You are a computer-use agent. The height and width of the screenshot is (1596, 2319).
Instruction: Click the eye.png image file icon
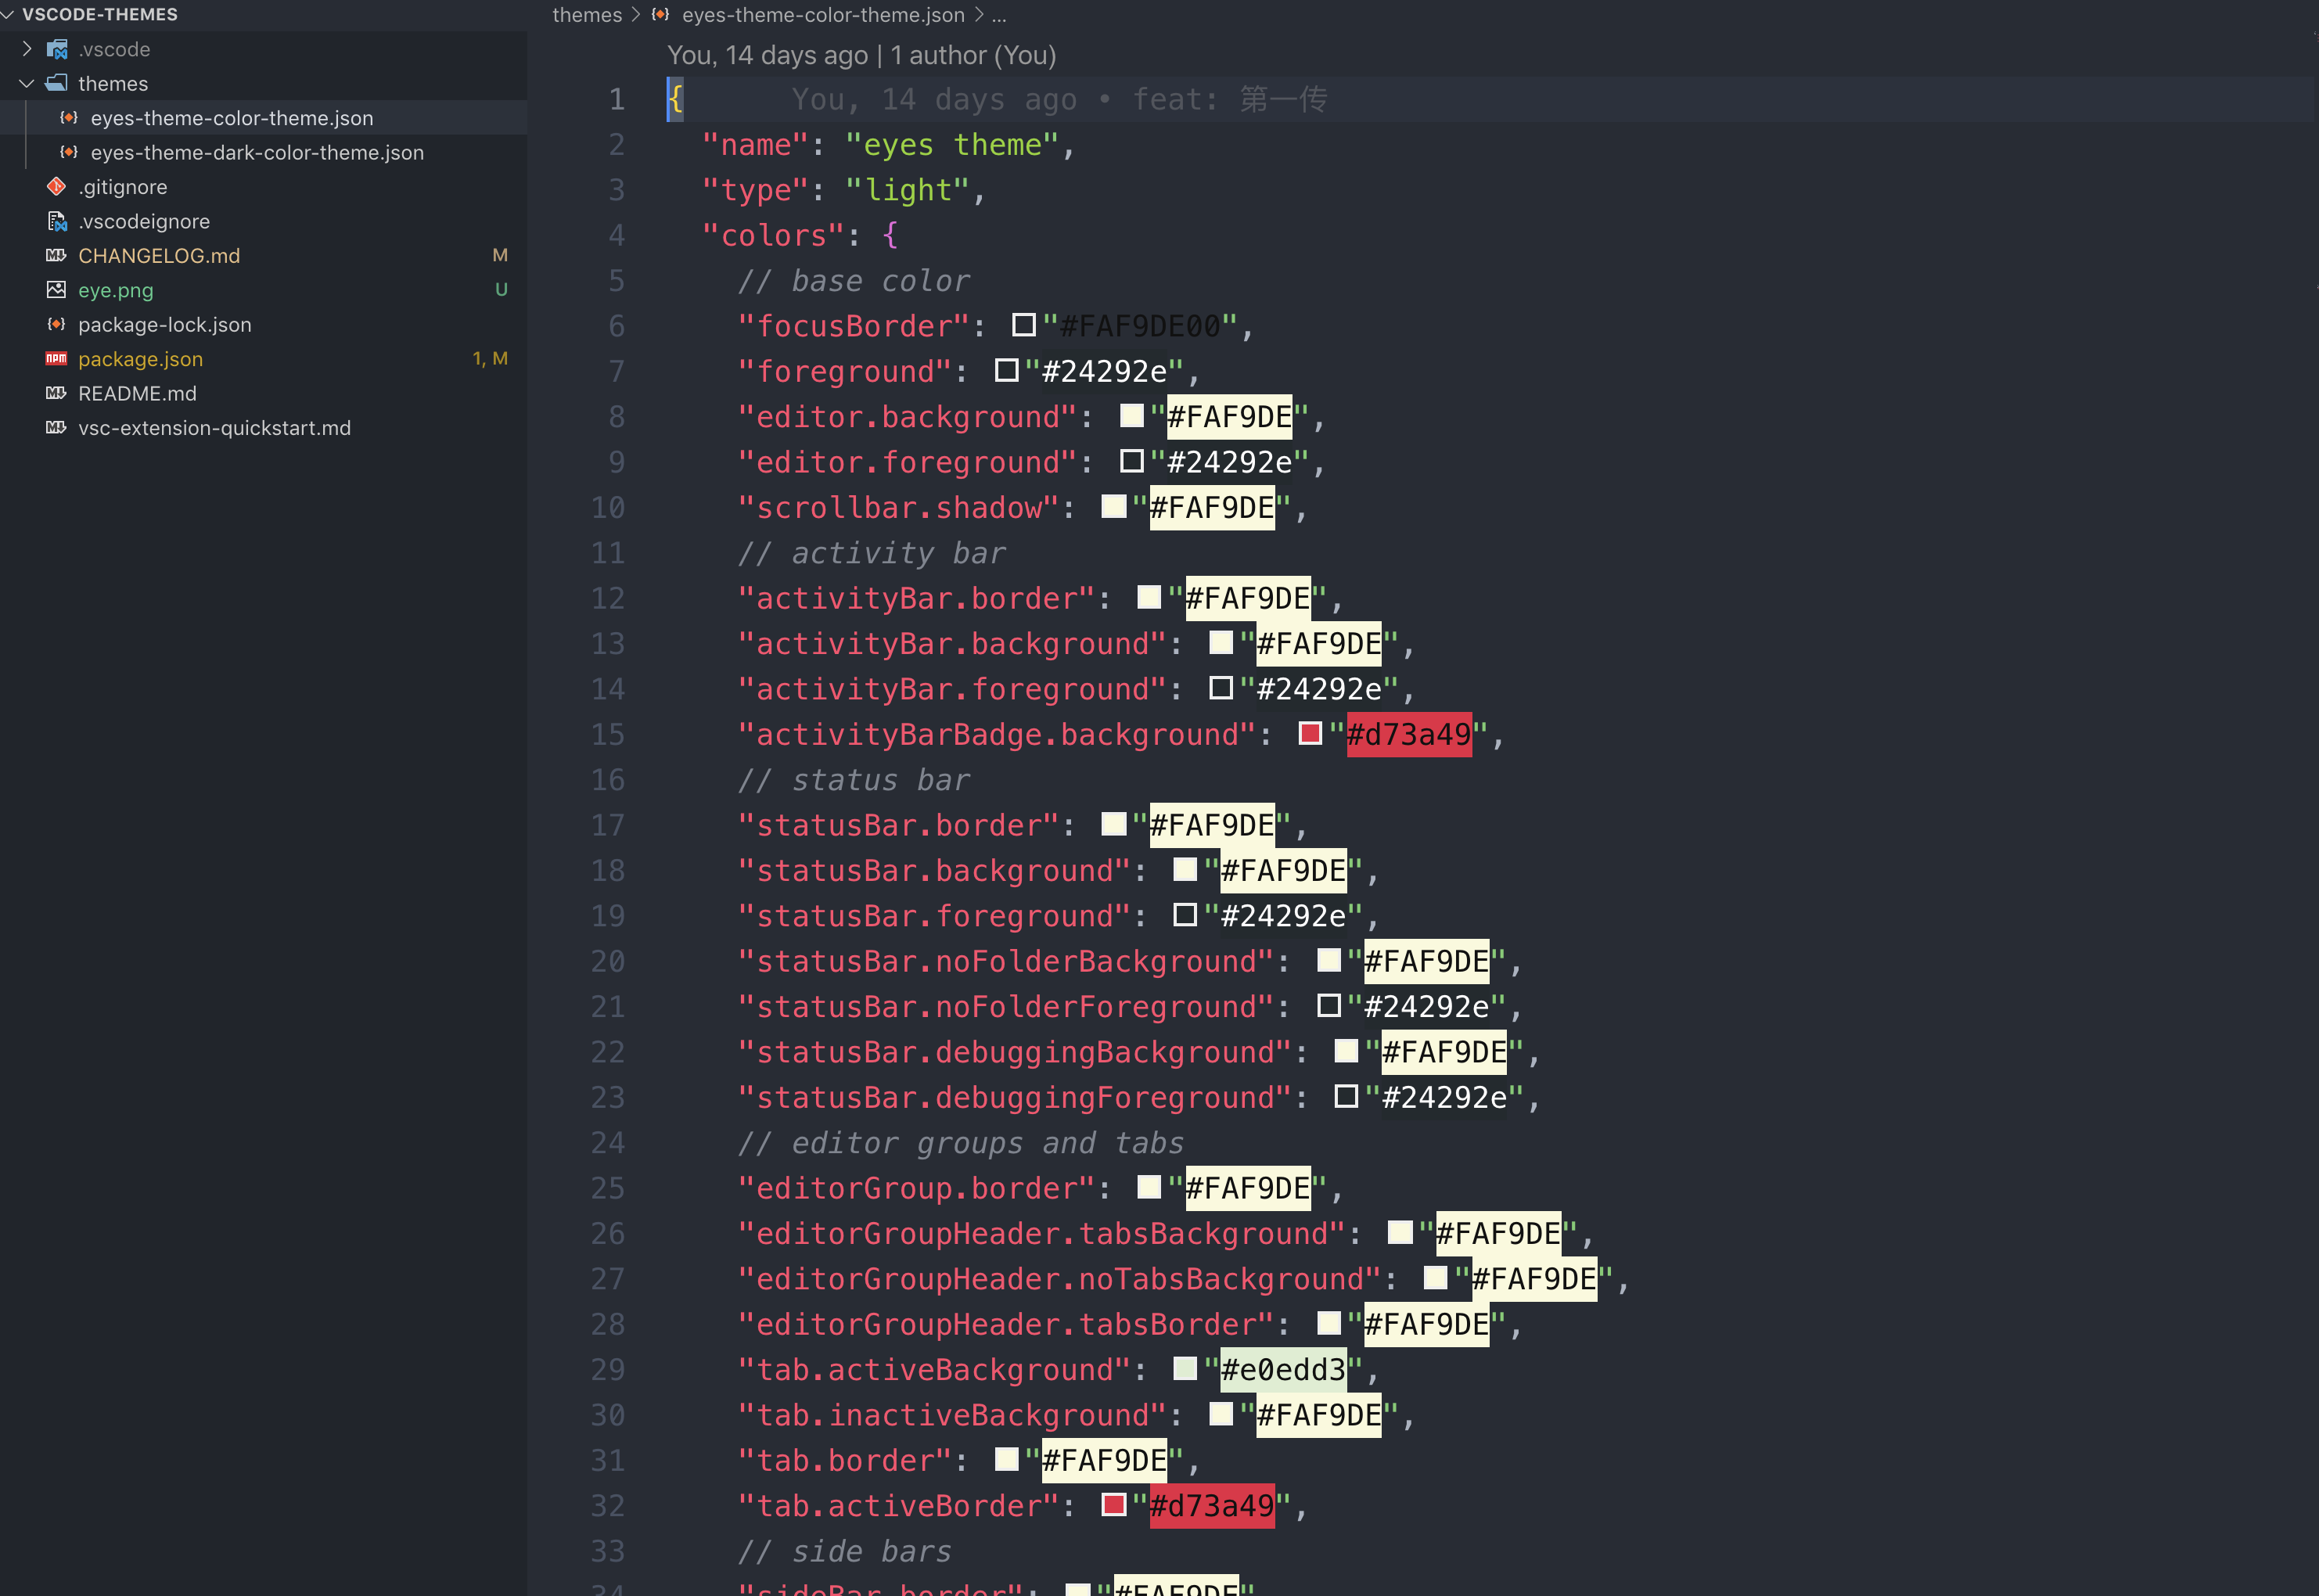coord(57,290)
